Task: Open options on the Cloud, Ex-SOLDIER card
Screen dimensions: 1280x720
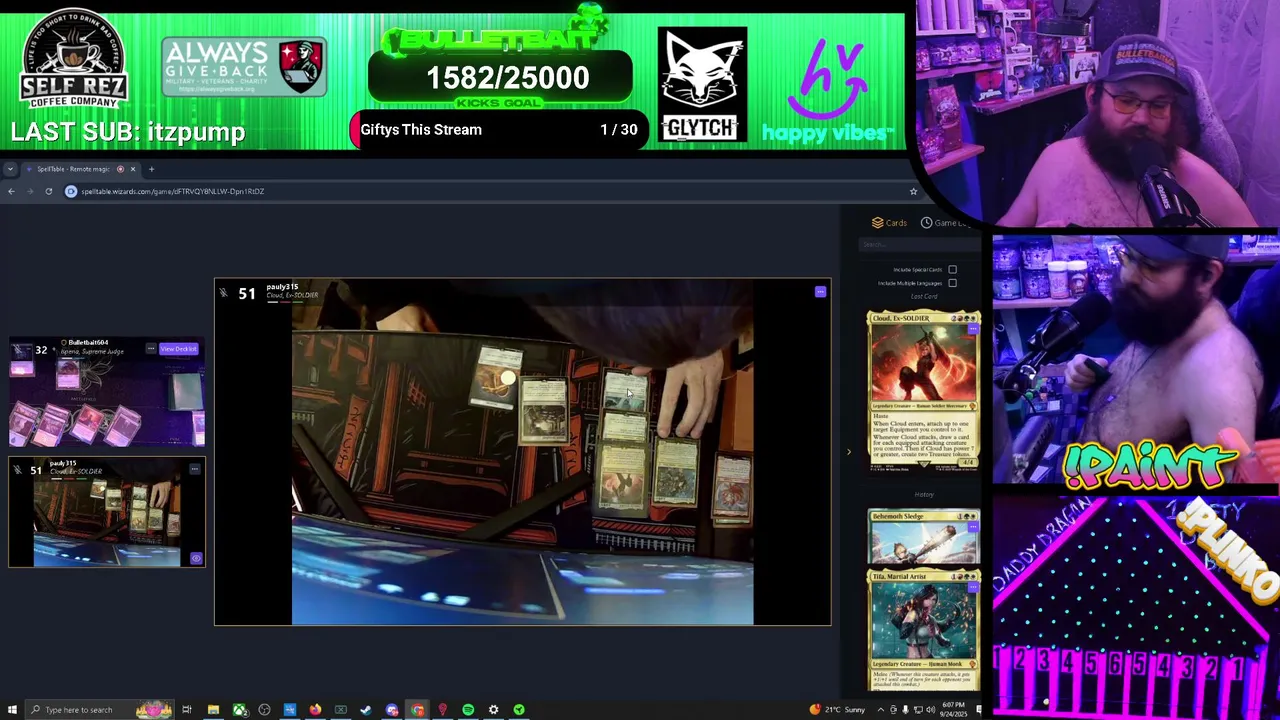Action: point(972,329)
